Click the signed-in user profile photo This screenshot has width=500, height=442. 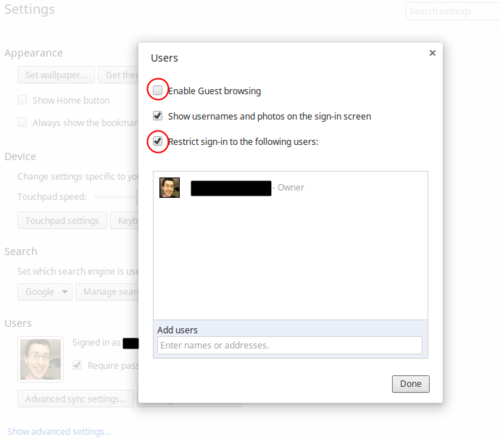[x=40, y=359]
